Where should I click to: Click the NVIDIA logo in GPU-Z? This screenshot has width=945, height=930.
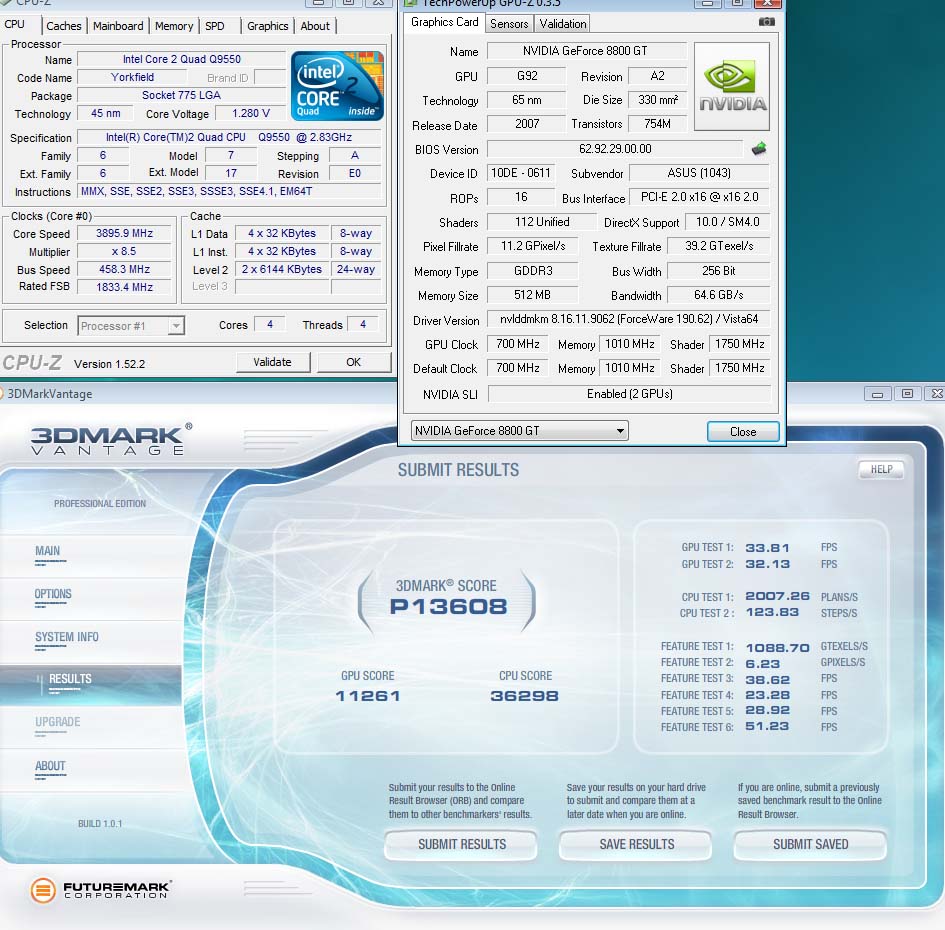coord(732,87)
